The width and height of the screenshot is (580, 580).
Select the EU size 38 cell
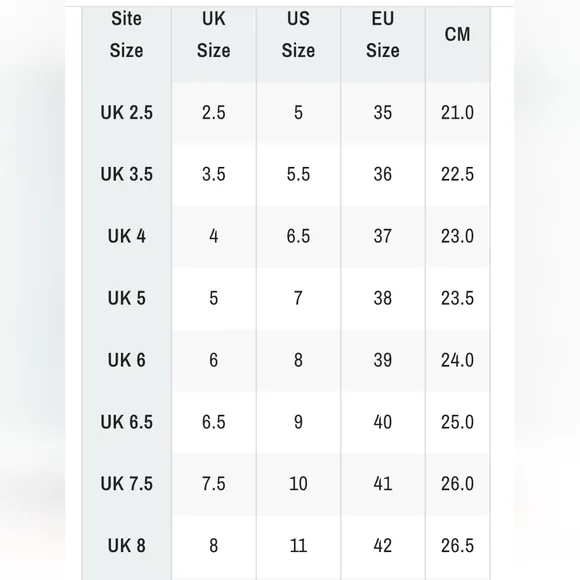tap(383, 298)
